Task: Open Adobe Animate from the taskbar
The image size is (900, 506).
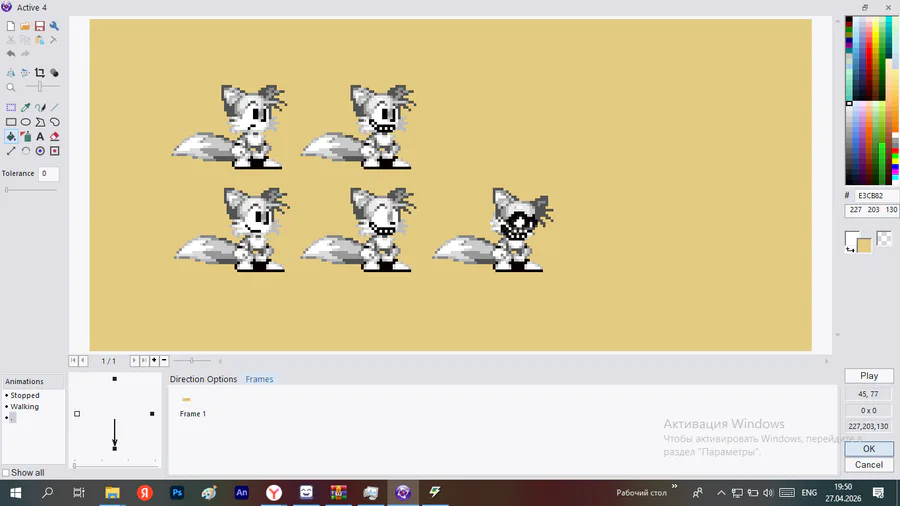Action: click(242, 492)
